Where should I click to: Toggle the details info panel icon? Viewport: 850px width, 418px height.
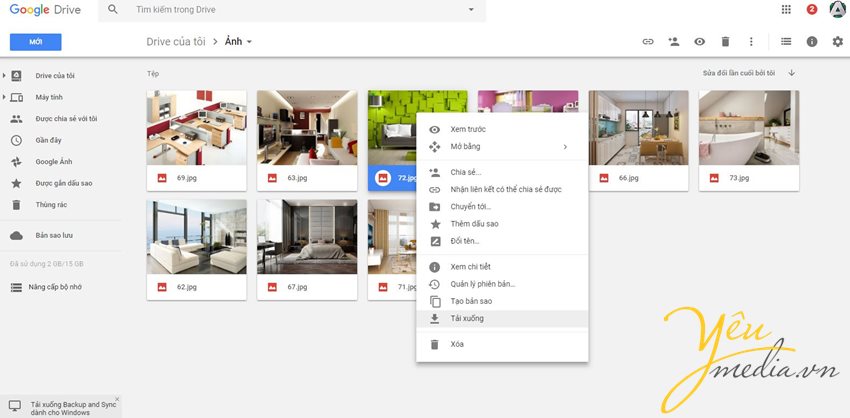pyautogui.click(x=812, y=41)
